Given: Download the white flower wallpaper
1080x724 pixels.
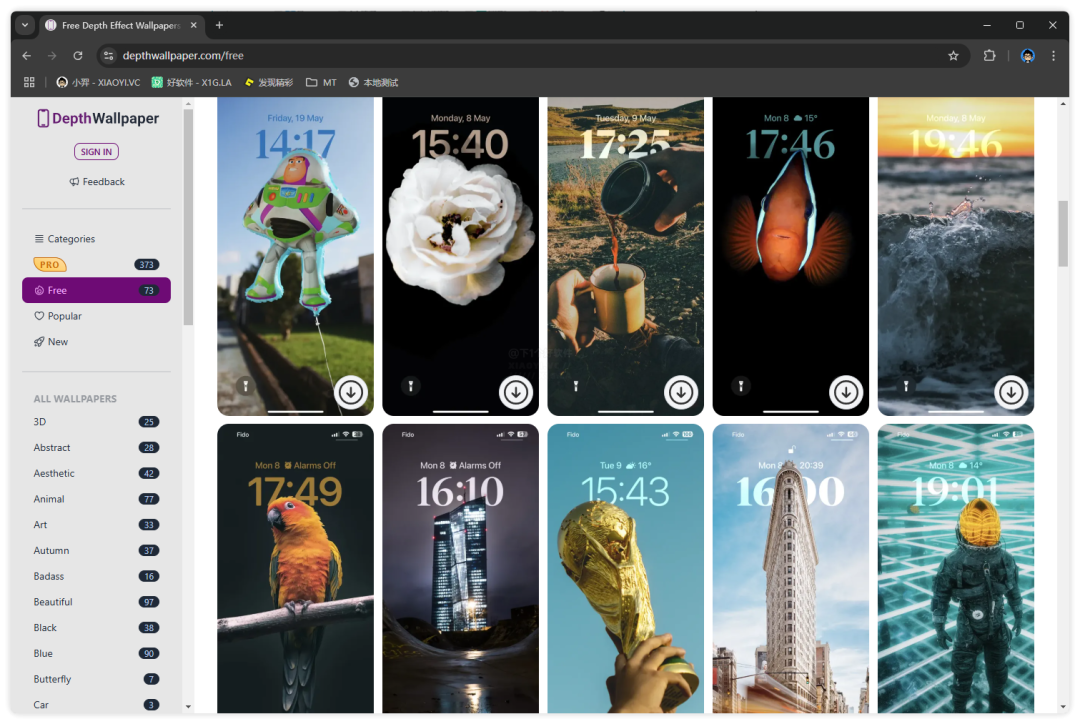Looking at the screenshot, I should point(516,392).
